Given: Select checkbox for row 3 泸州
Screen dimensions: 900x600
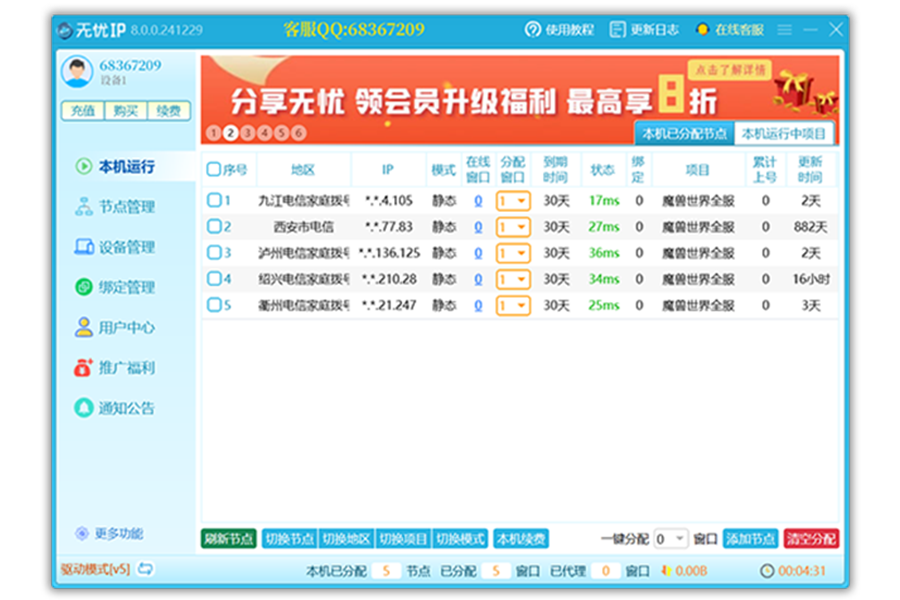Looking at the screenshot, I should click(213, 252).
